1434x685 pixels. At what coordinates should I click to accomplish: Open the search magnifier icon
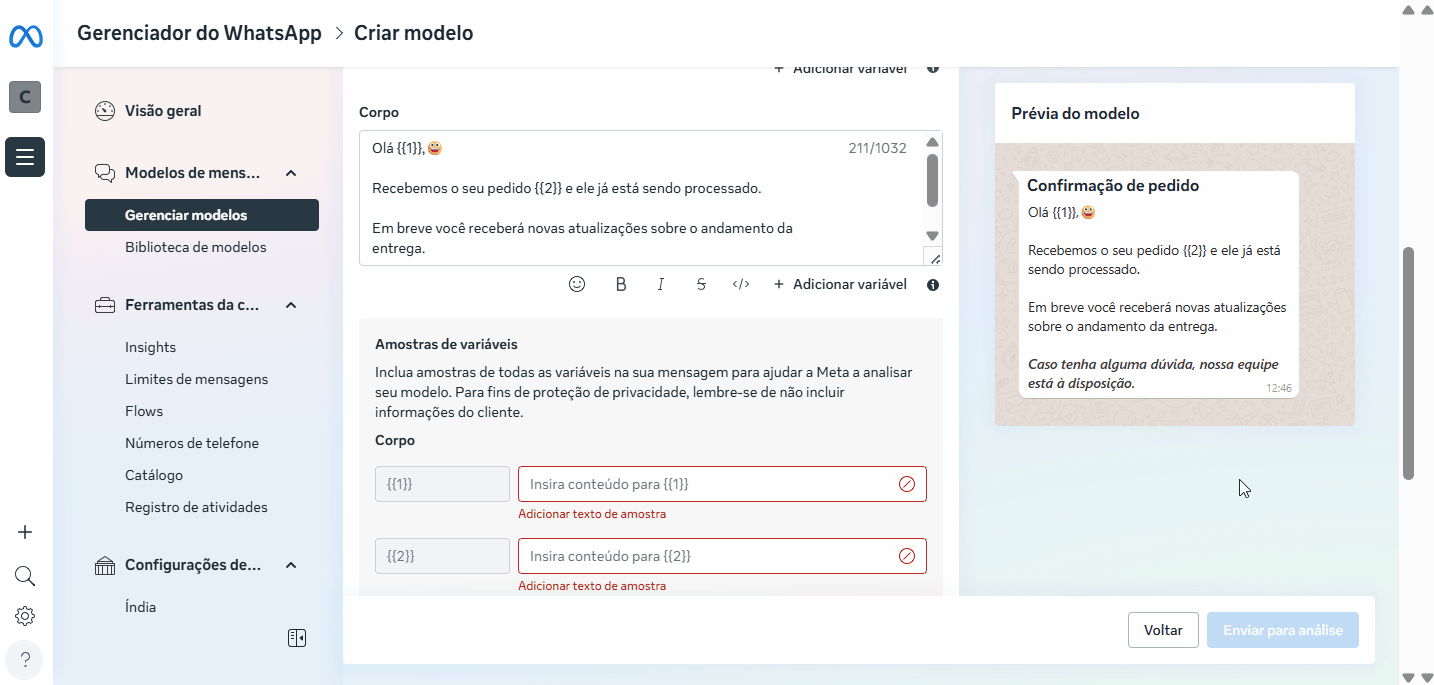click(25, 576)
